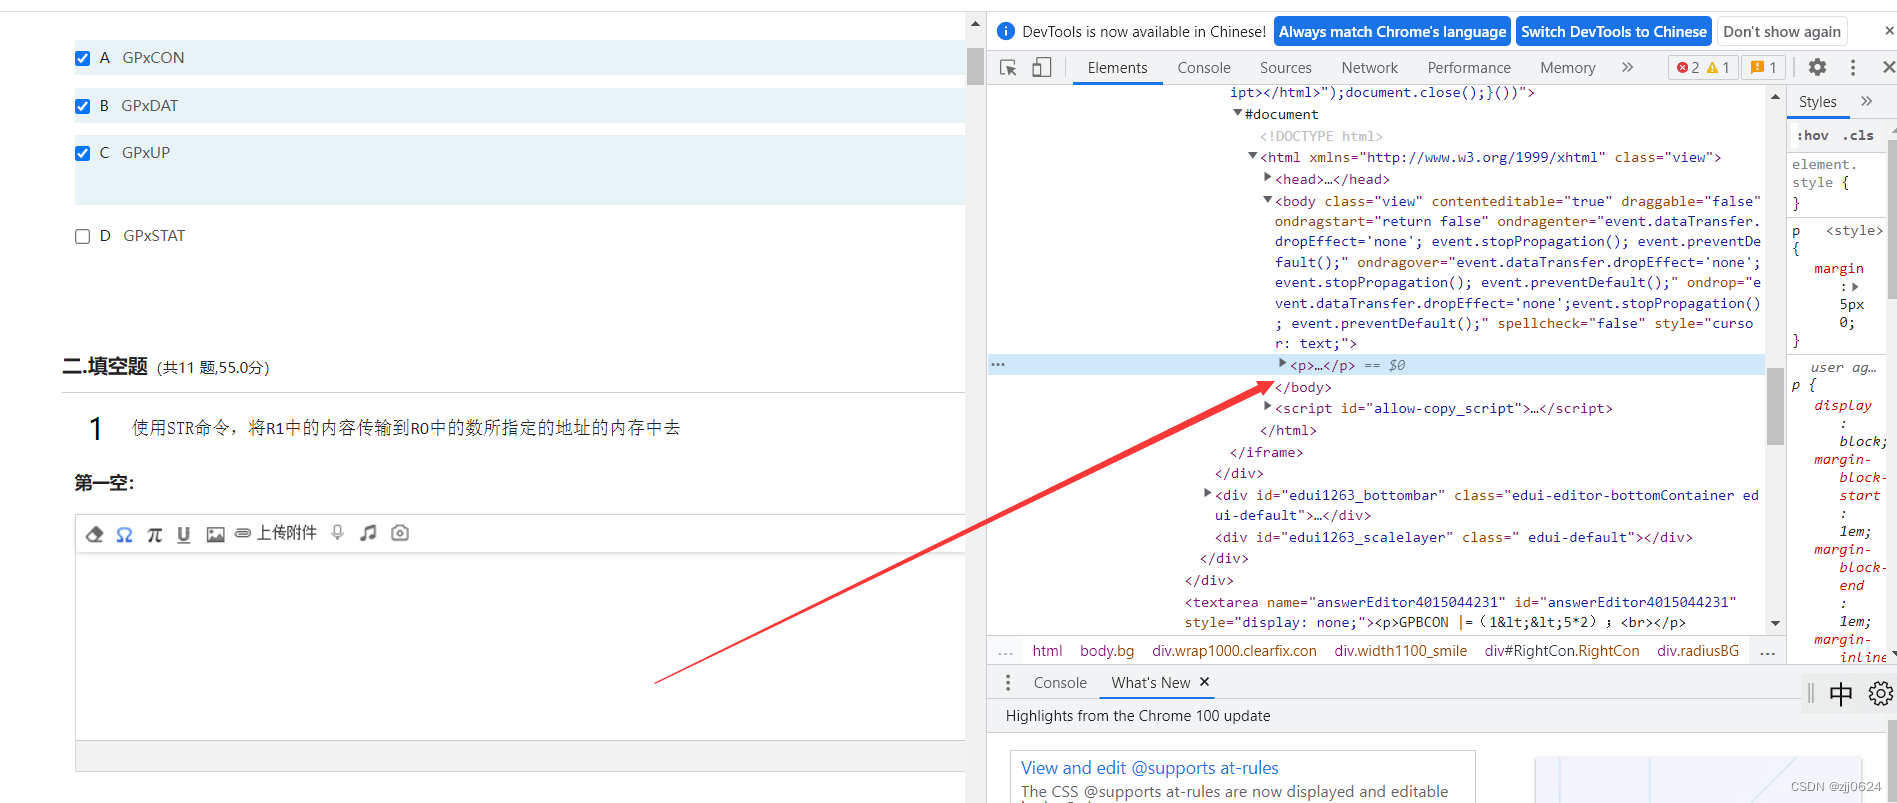This screenshot has height=803, width=1897.
Task: Click the Don't show again button
Action: [x=1782, y=32]
